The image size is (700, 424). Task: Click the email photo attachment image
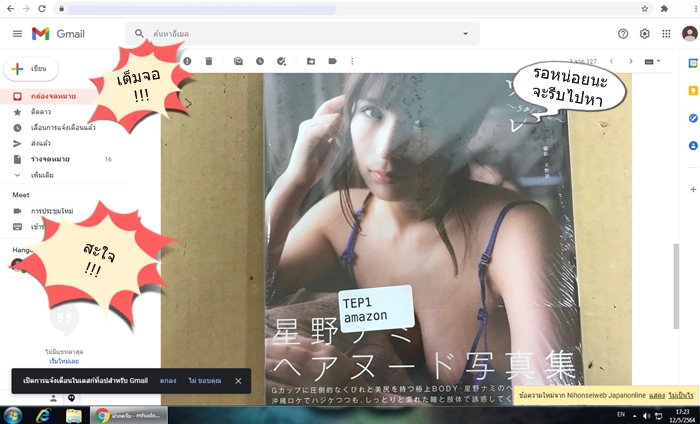tap(396, 240)
